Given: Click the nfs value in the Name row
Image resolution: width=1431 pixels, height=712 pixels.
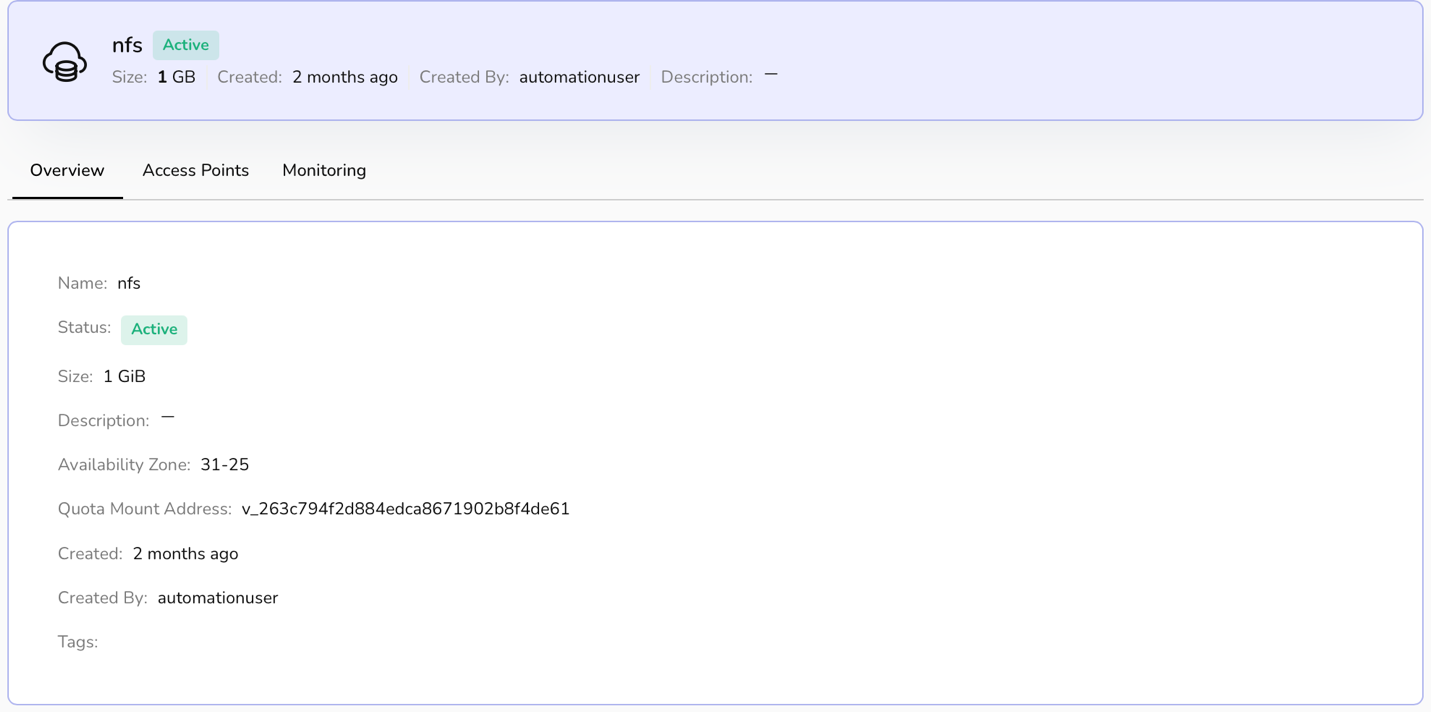Looking at the screenshot, I should coord(129,284).
